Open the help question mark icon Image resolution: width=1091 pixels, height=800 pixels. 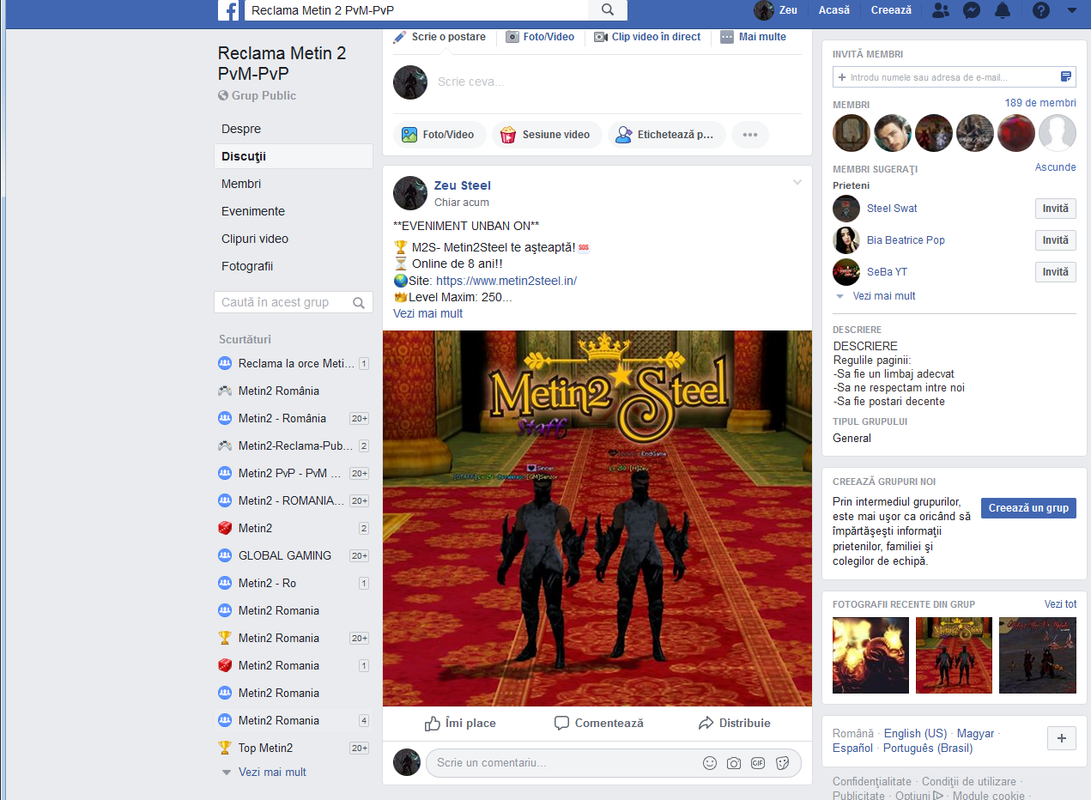tap(1041, 10)
